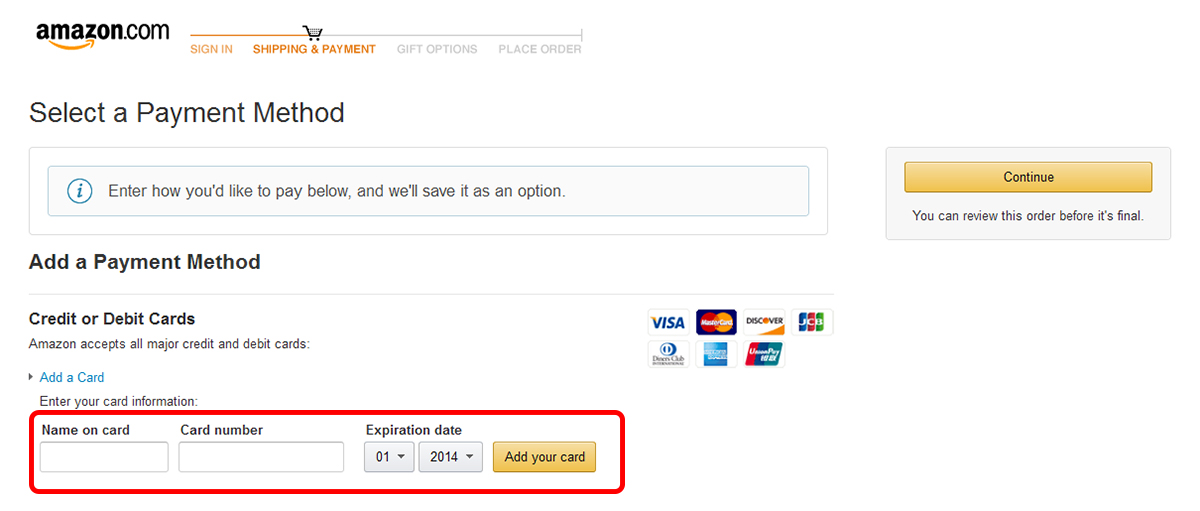Image resolution: width=1200 pixels, height=511 pixels.
Task: Click the American Express logo
Action: click(x=716, y=354)
